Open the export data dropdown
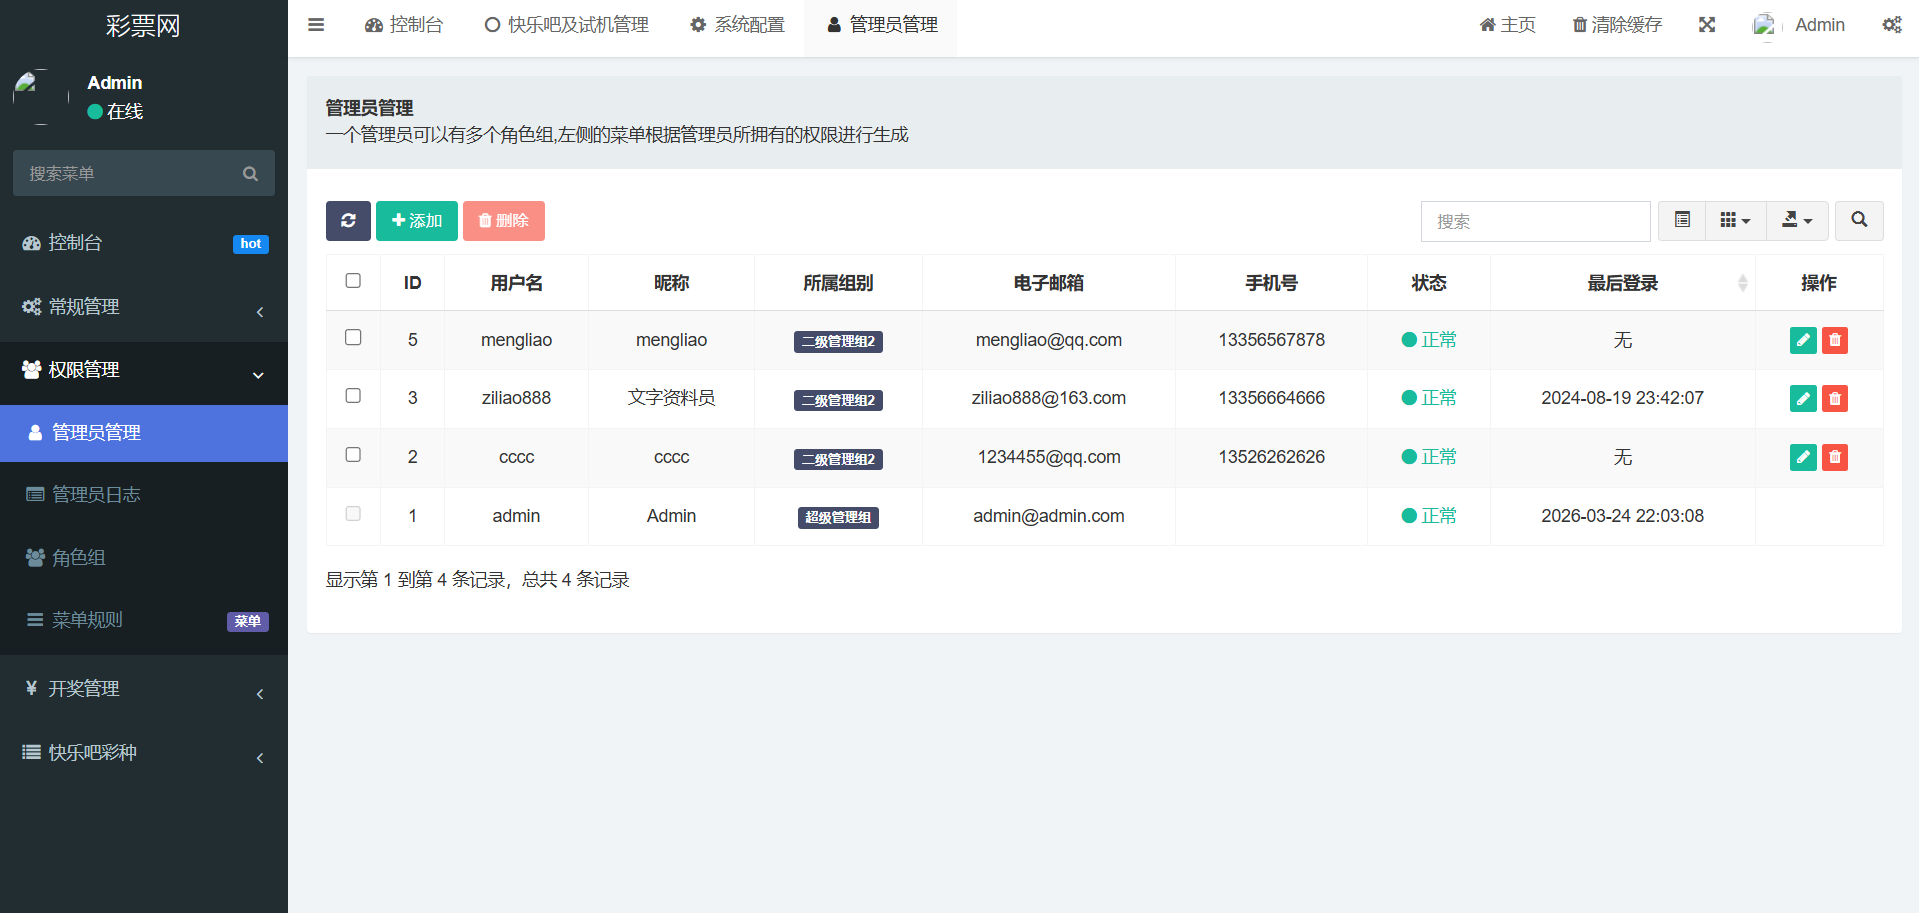 pyautogui.click(x=1796, y=220)
